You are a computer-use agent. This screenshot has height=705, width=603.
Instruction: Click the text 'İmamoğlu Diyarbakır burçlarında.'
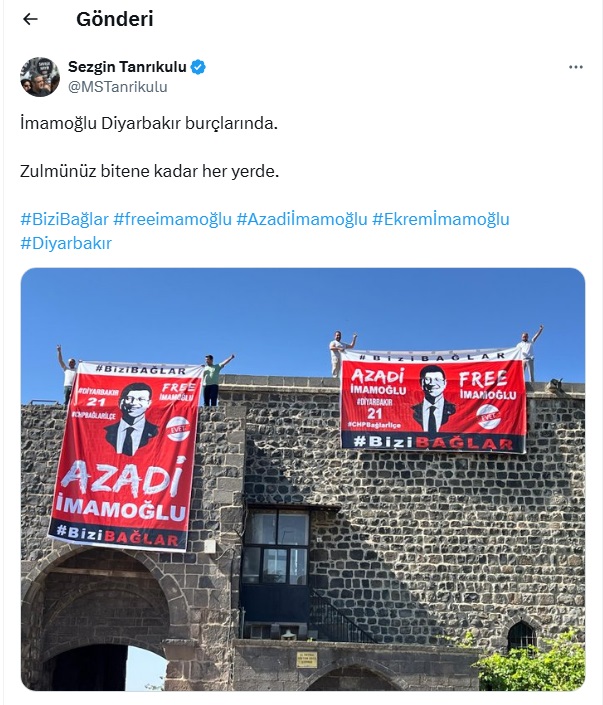(149, 123)
